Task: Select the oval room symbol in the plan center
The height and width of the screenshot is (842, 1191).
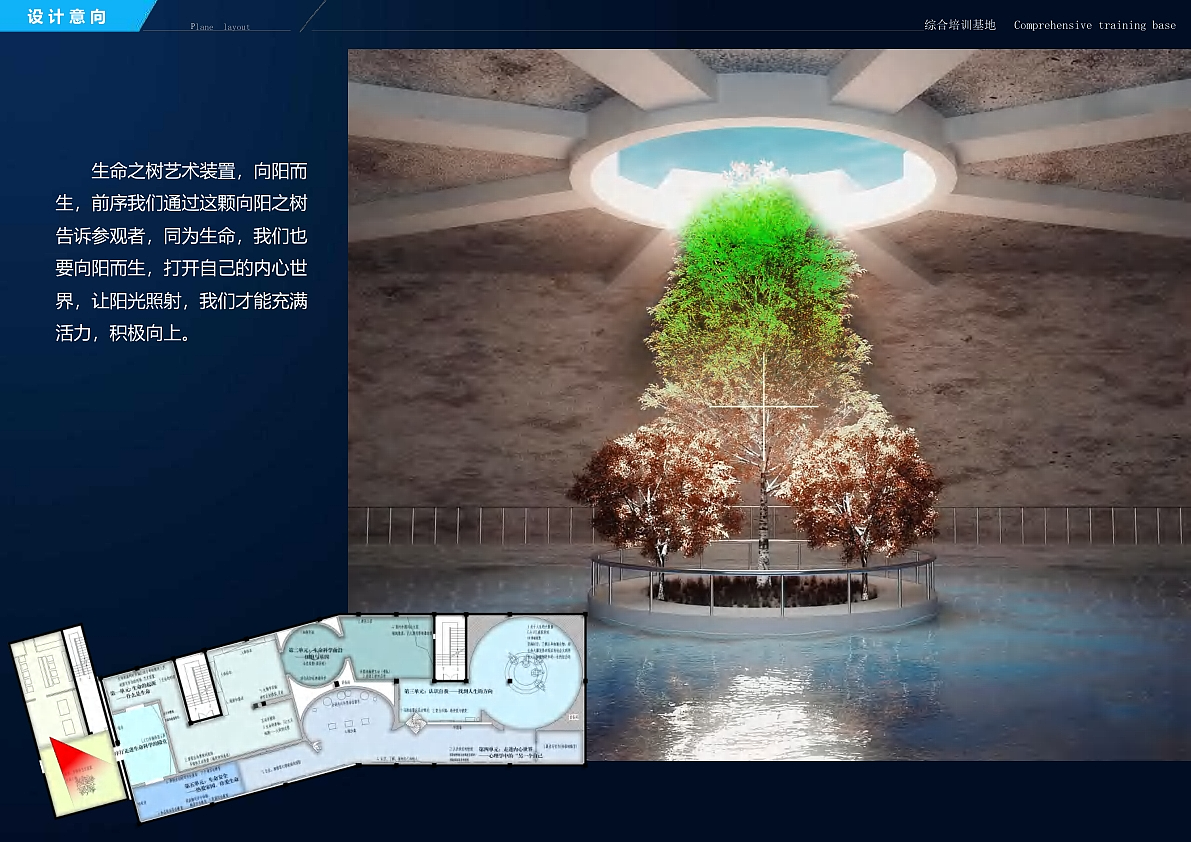Action: pos(348,712)
